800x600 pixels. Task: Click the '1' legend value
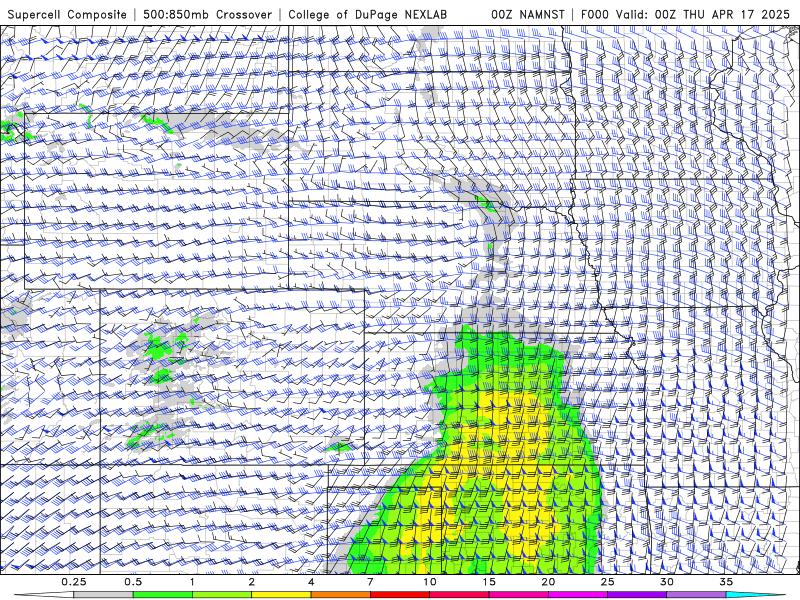tap(192, 582)
